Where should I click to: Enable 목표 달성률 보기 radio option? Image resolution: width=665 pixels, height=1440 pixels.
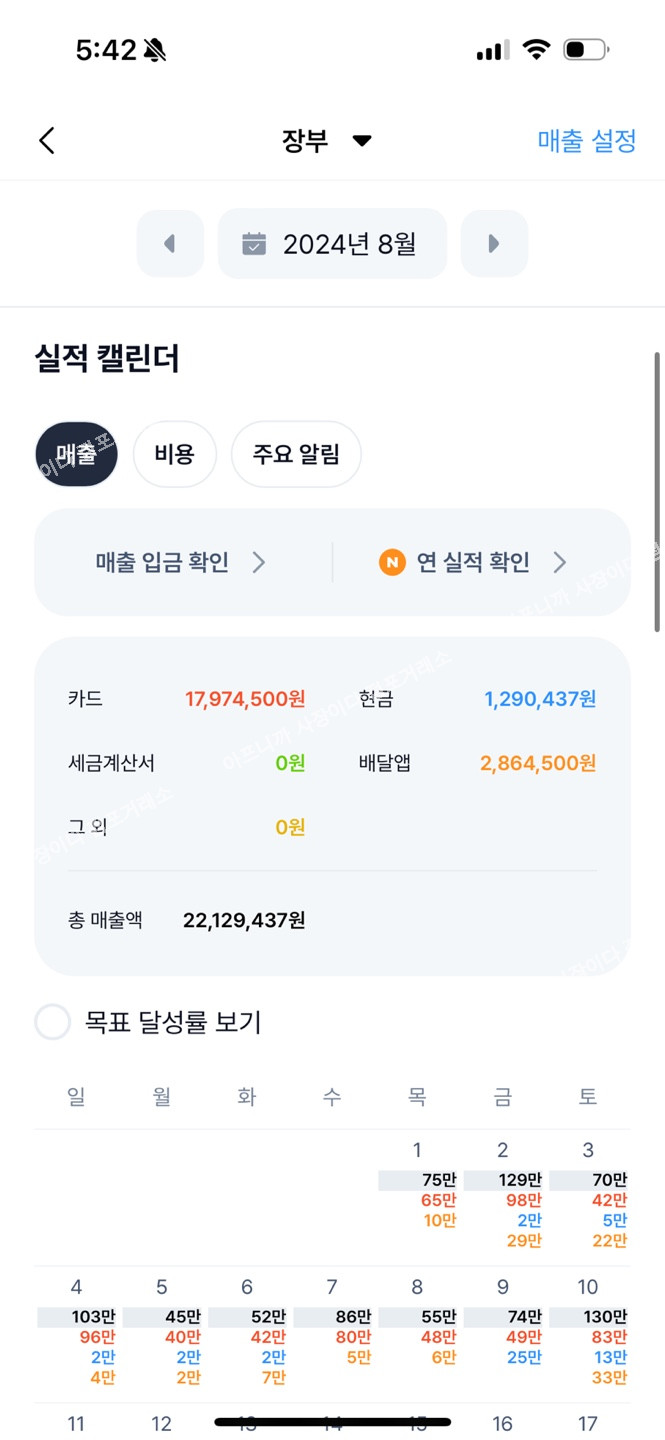[53, 1022]
